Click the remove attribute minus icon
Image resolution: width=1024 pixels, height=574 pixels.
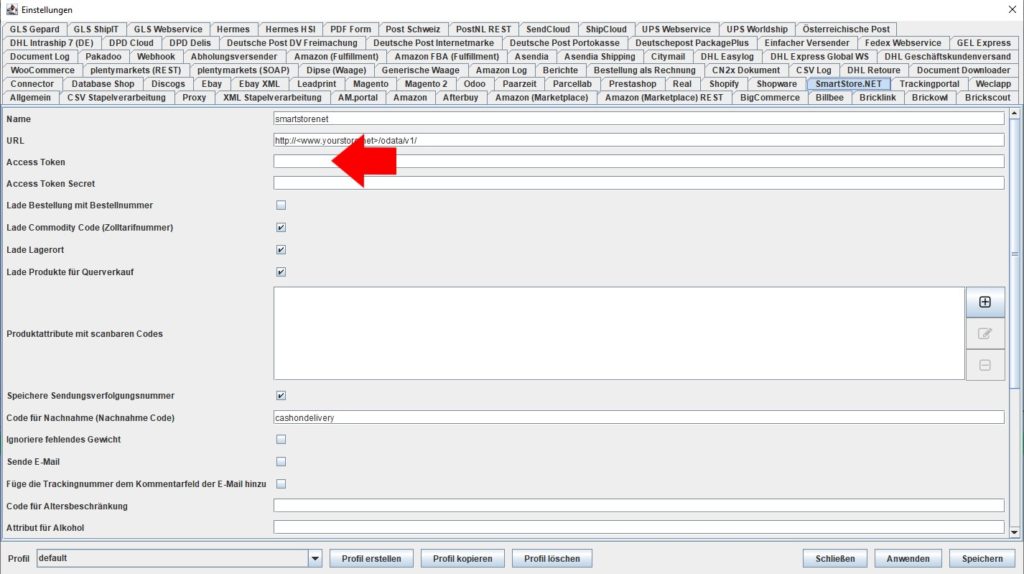985,365
